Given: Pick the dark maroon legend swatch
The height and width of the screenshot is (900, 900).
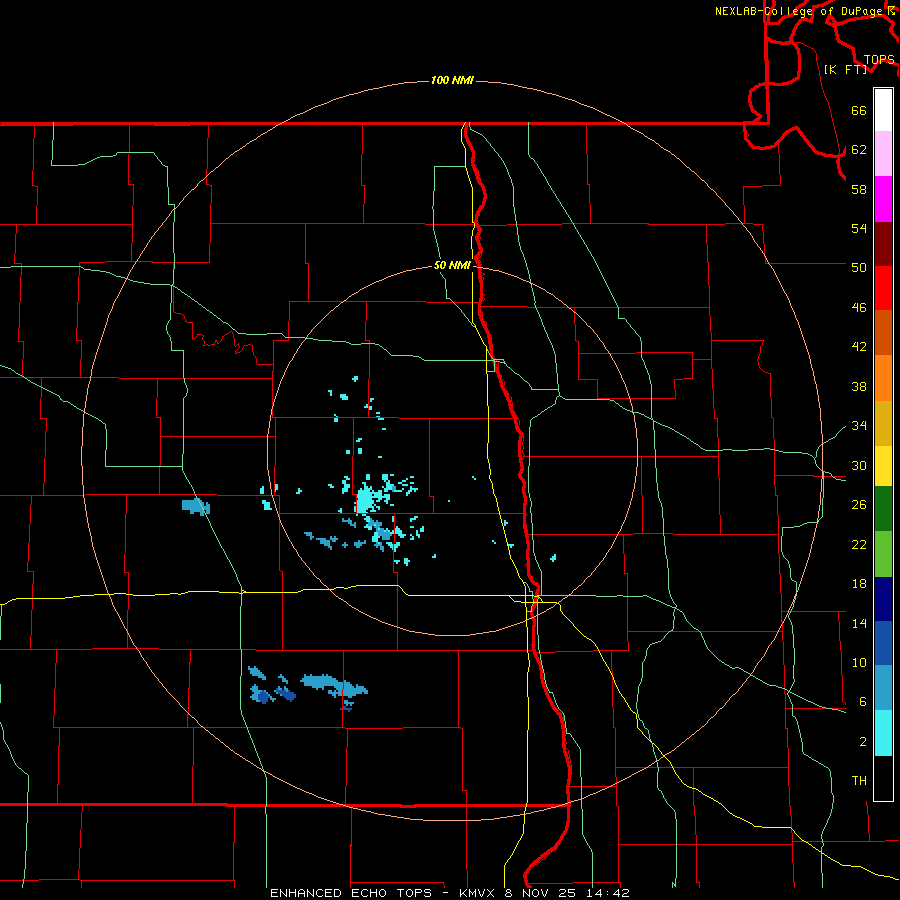Looking at the screenshot, I should point(883,244).
